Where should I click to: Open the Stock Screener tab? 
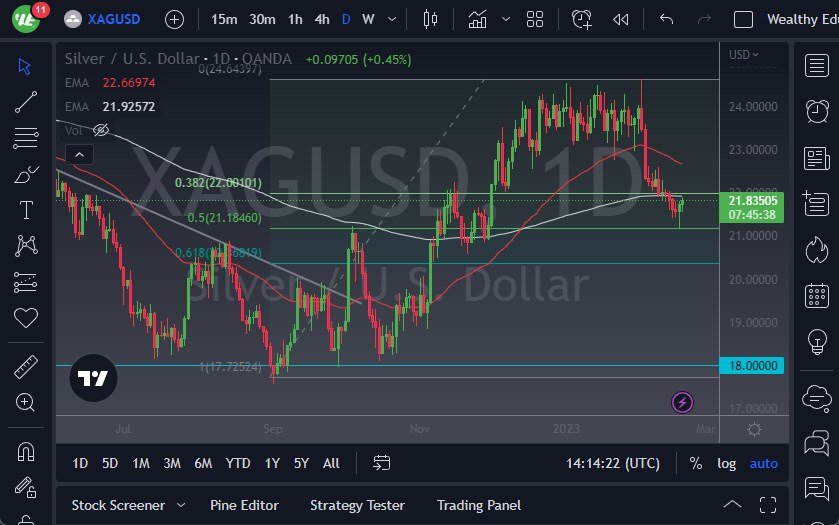point(118,505)
